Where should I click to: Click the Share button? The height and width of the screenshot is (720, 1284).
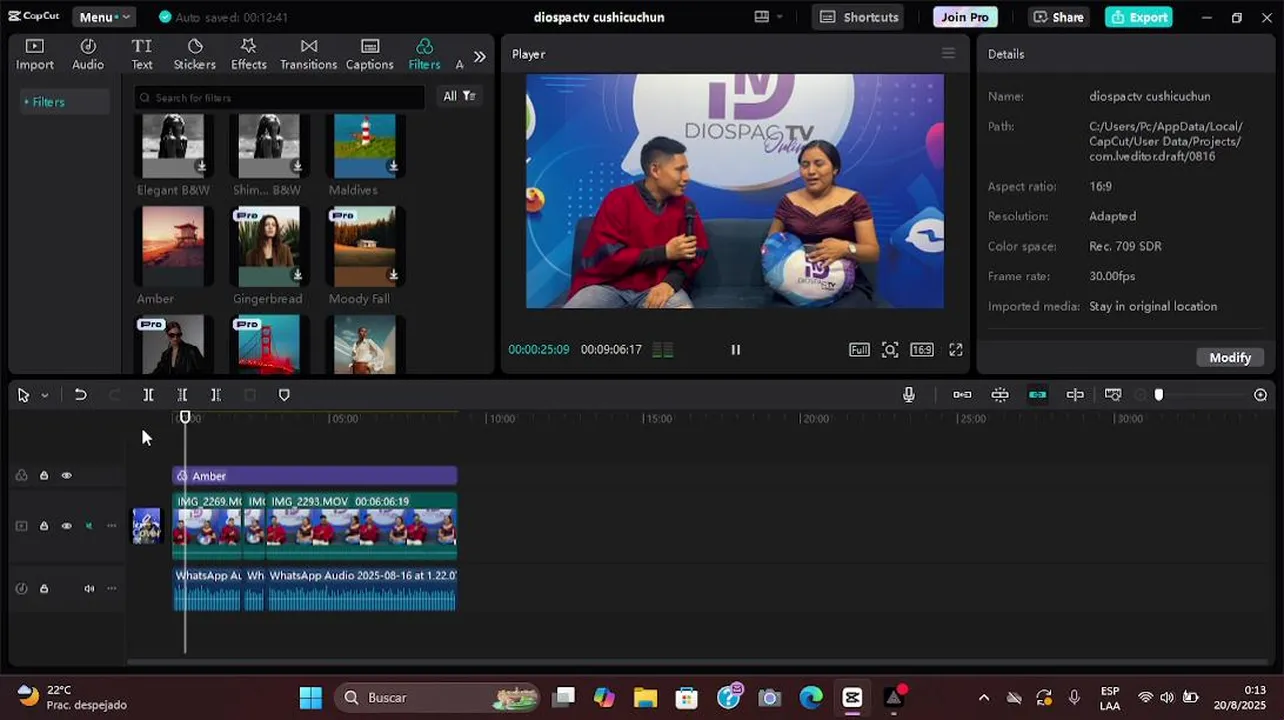(1059, 17)
